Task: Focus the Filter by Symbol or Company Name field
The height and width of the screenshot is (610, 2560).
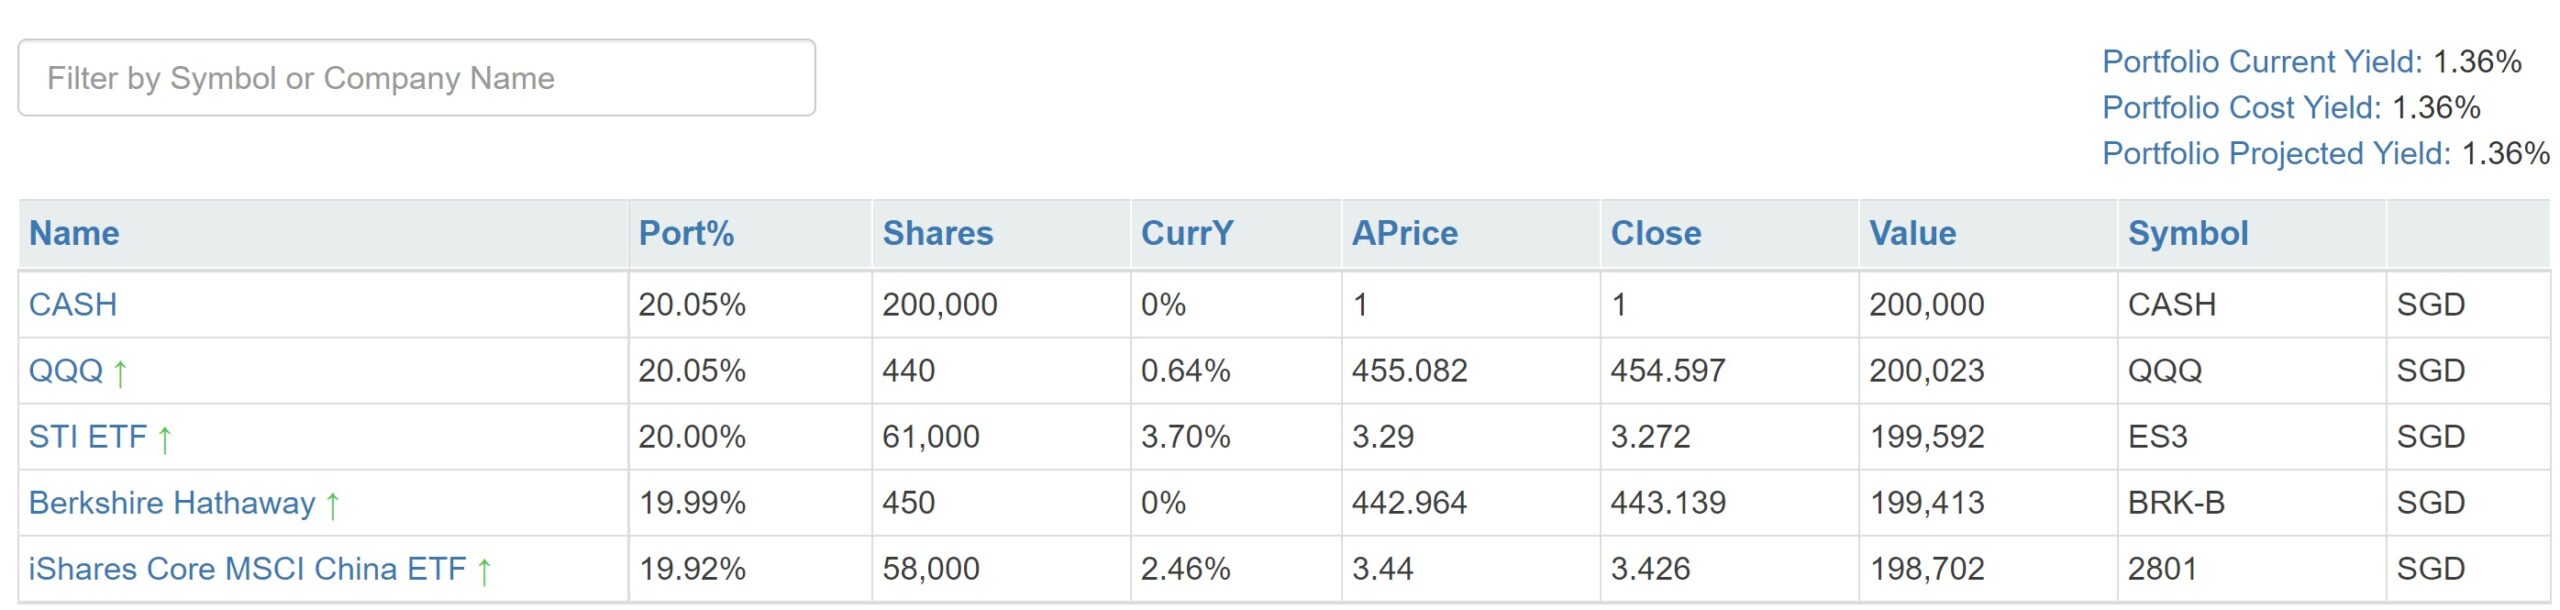Action: coord(417,78)
